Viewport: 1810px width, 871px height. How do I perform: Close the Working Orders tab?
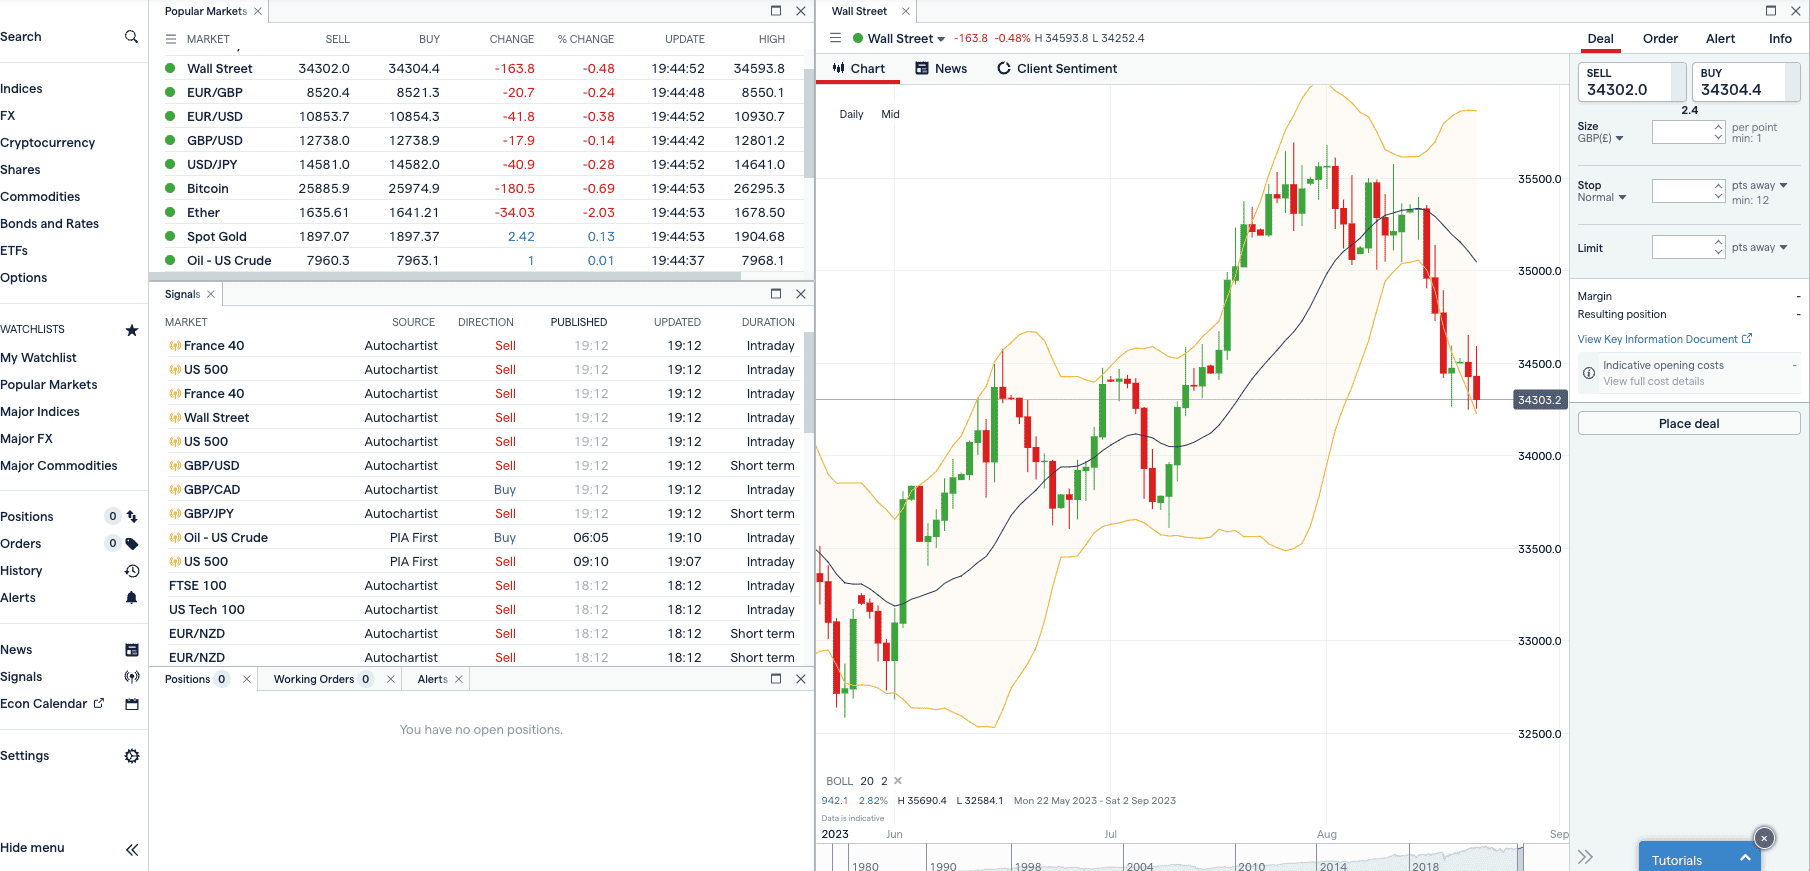tap(391, 679)
